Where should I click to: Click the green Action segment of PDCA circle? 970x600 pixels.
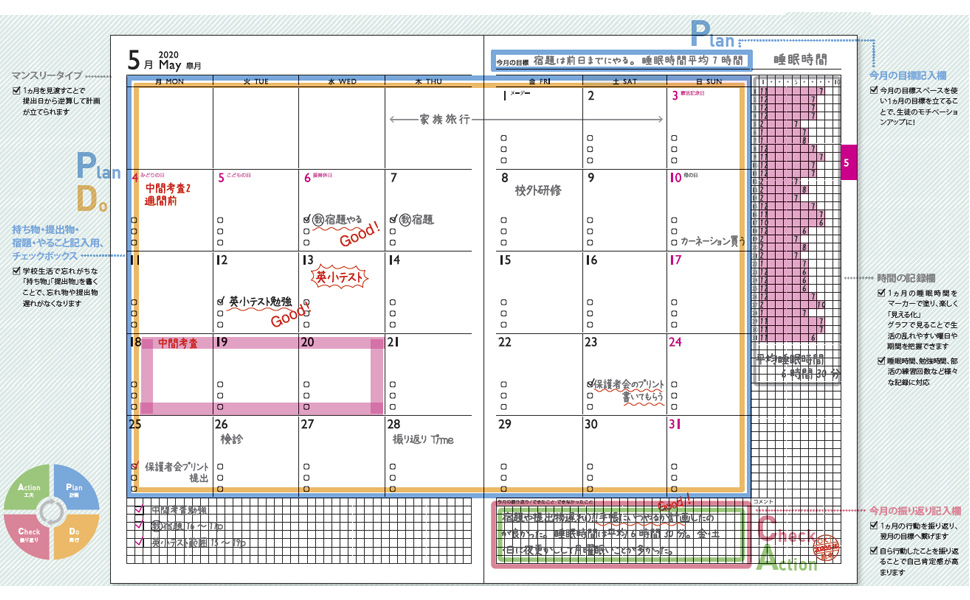pyautogui.click(x=28, y=489)
